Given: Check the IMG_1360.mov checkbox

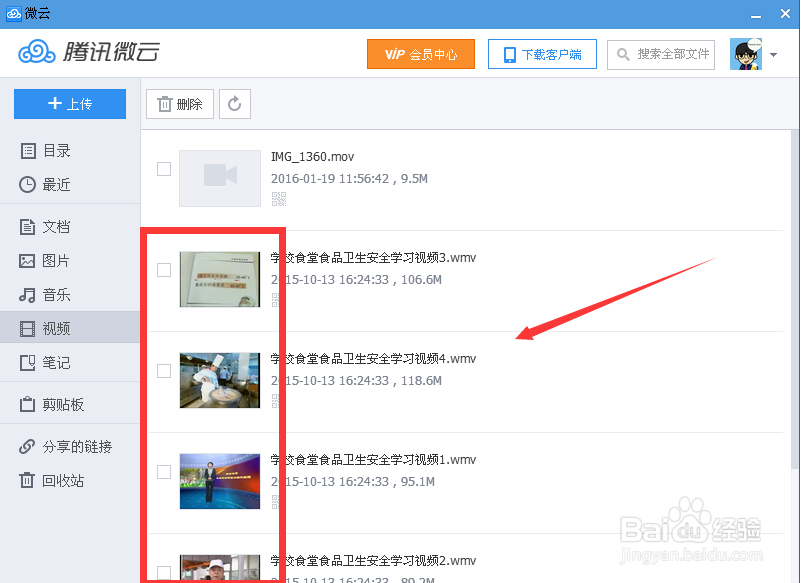Looking at the screenshot, I should pos(163,168).
